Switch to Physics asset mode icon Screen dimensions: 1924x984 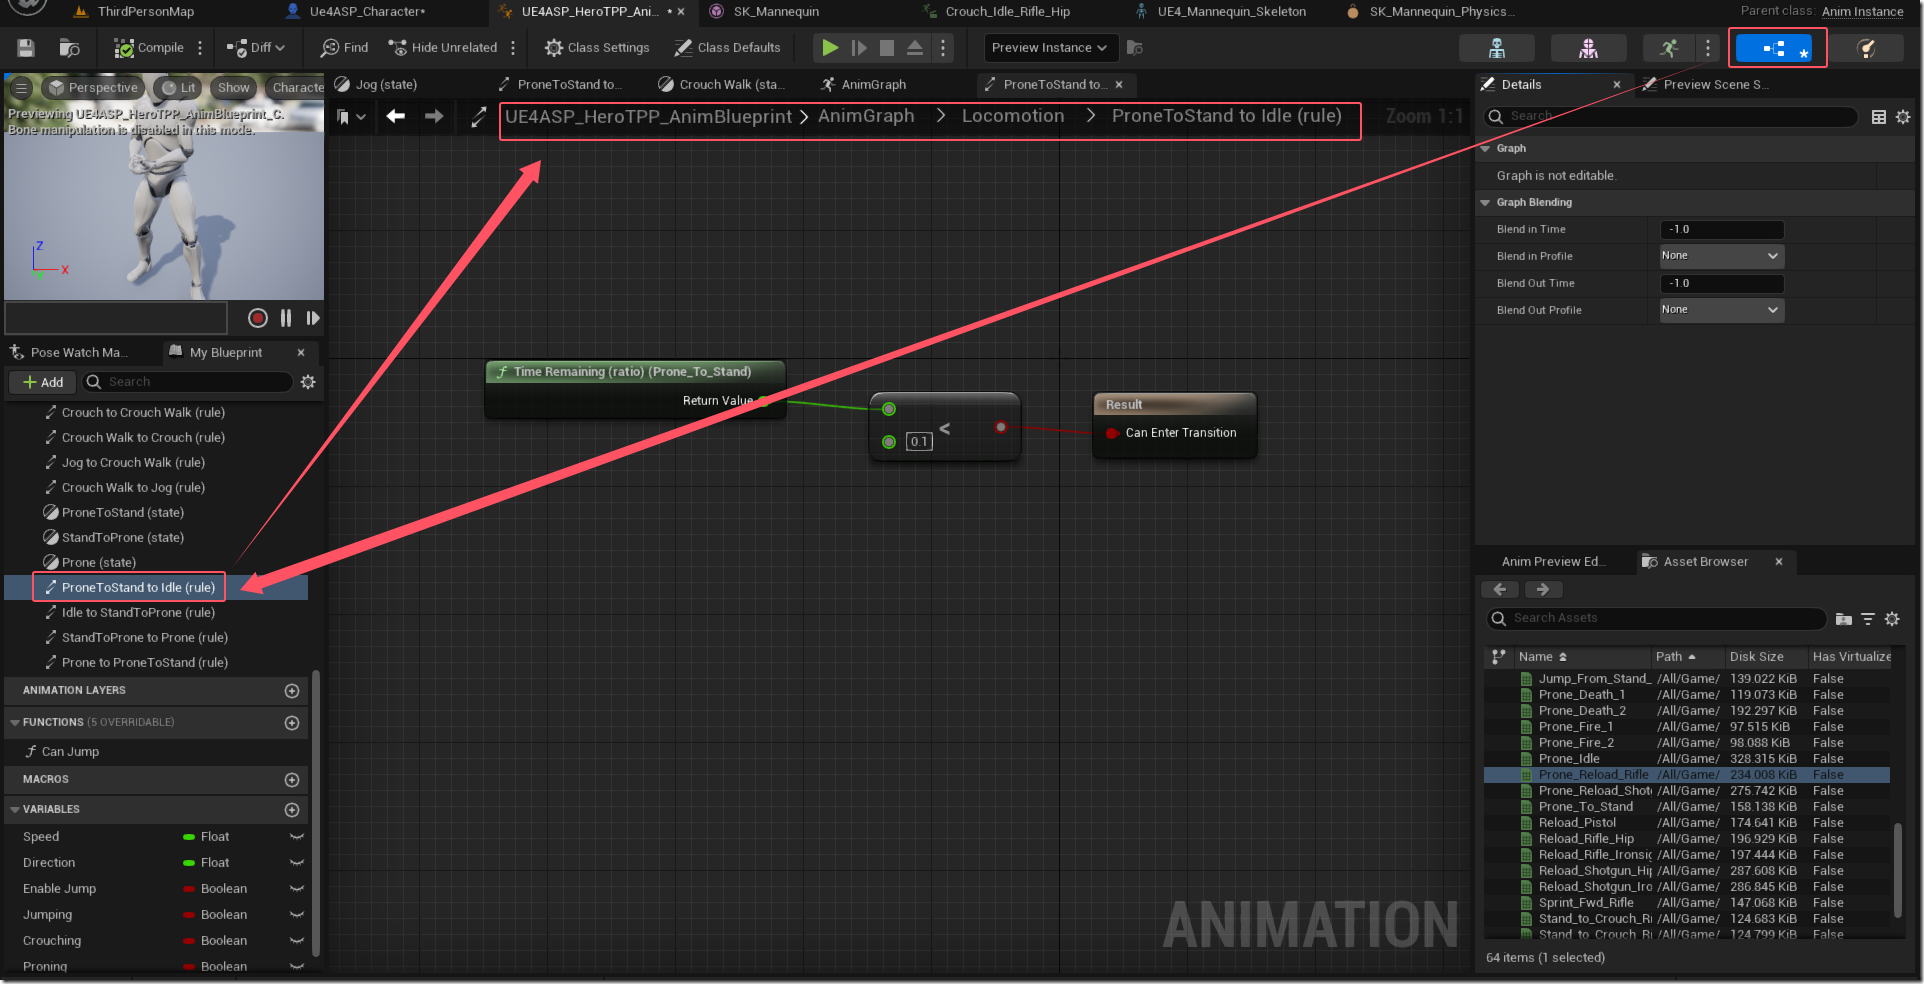(x=1866, y=48)
